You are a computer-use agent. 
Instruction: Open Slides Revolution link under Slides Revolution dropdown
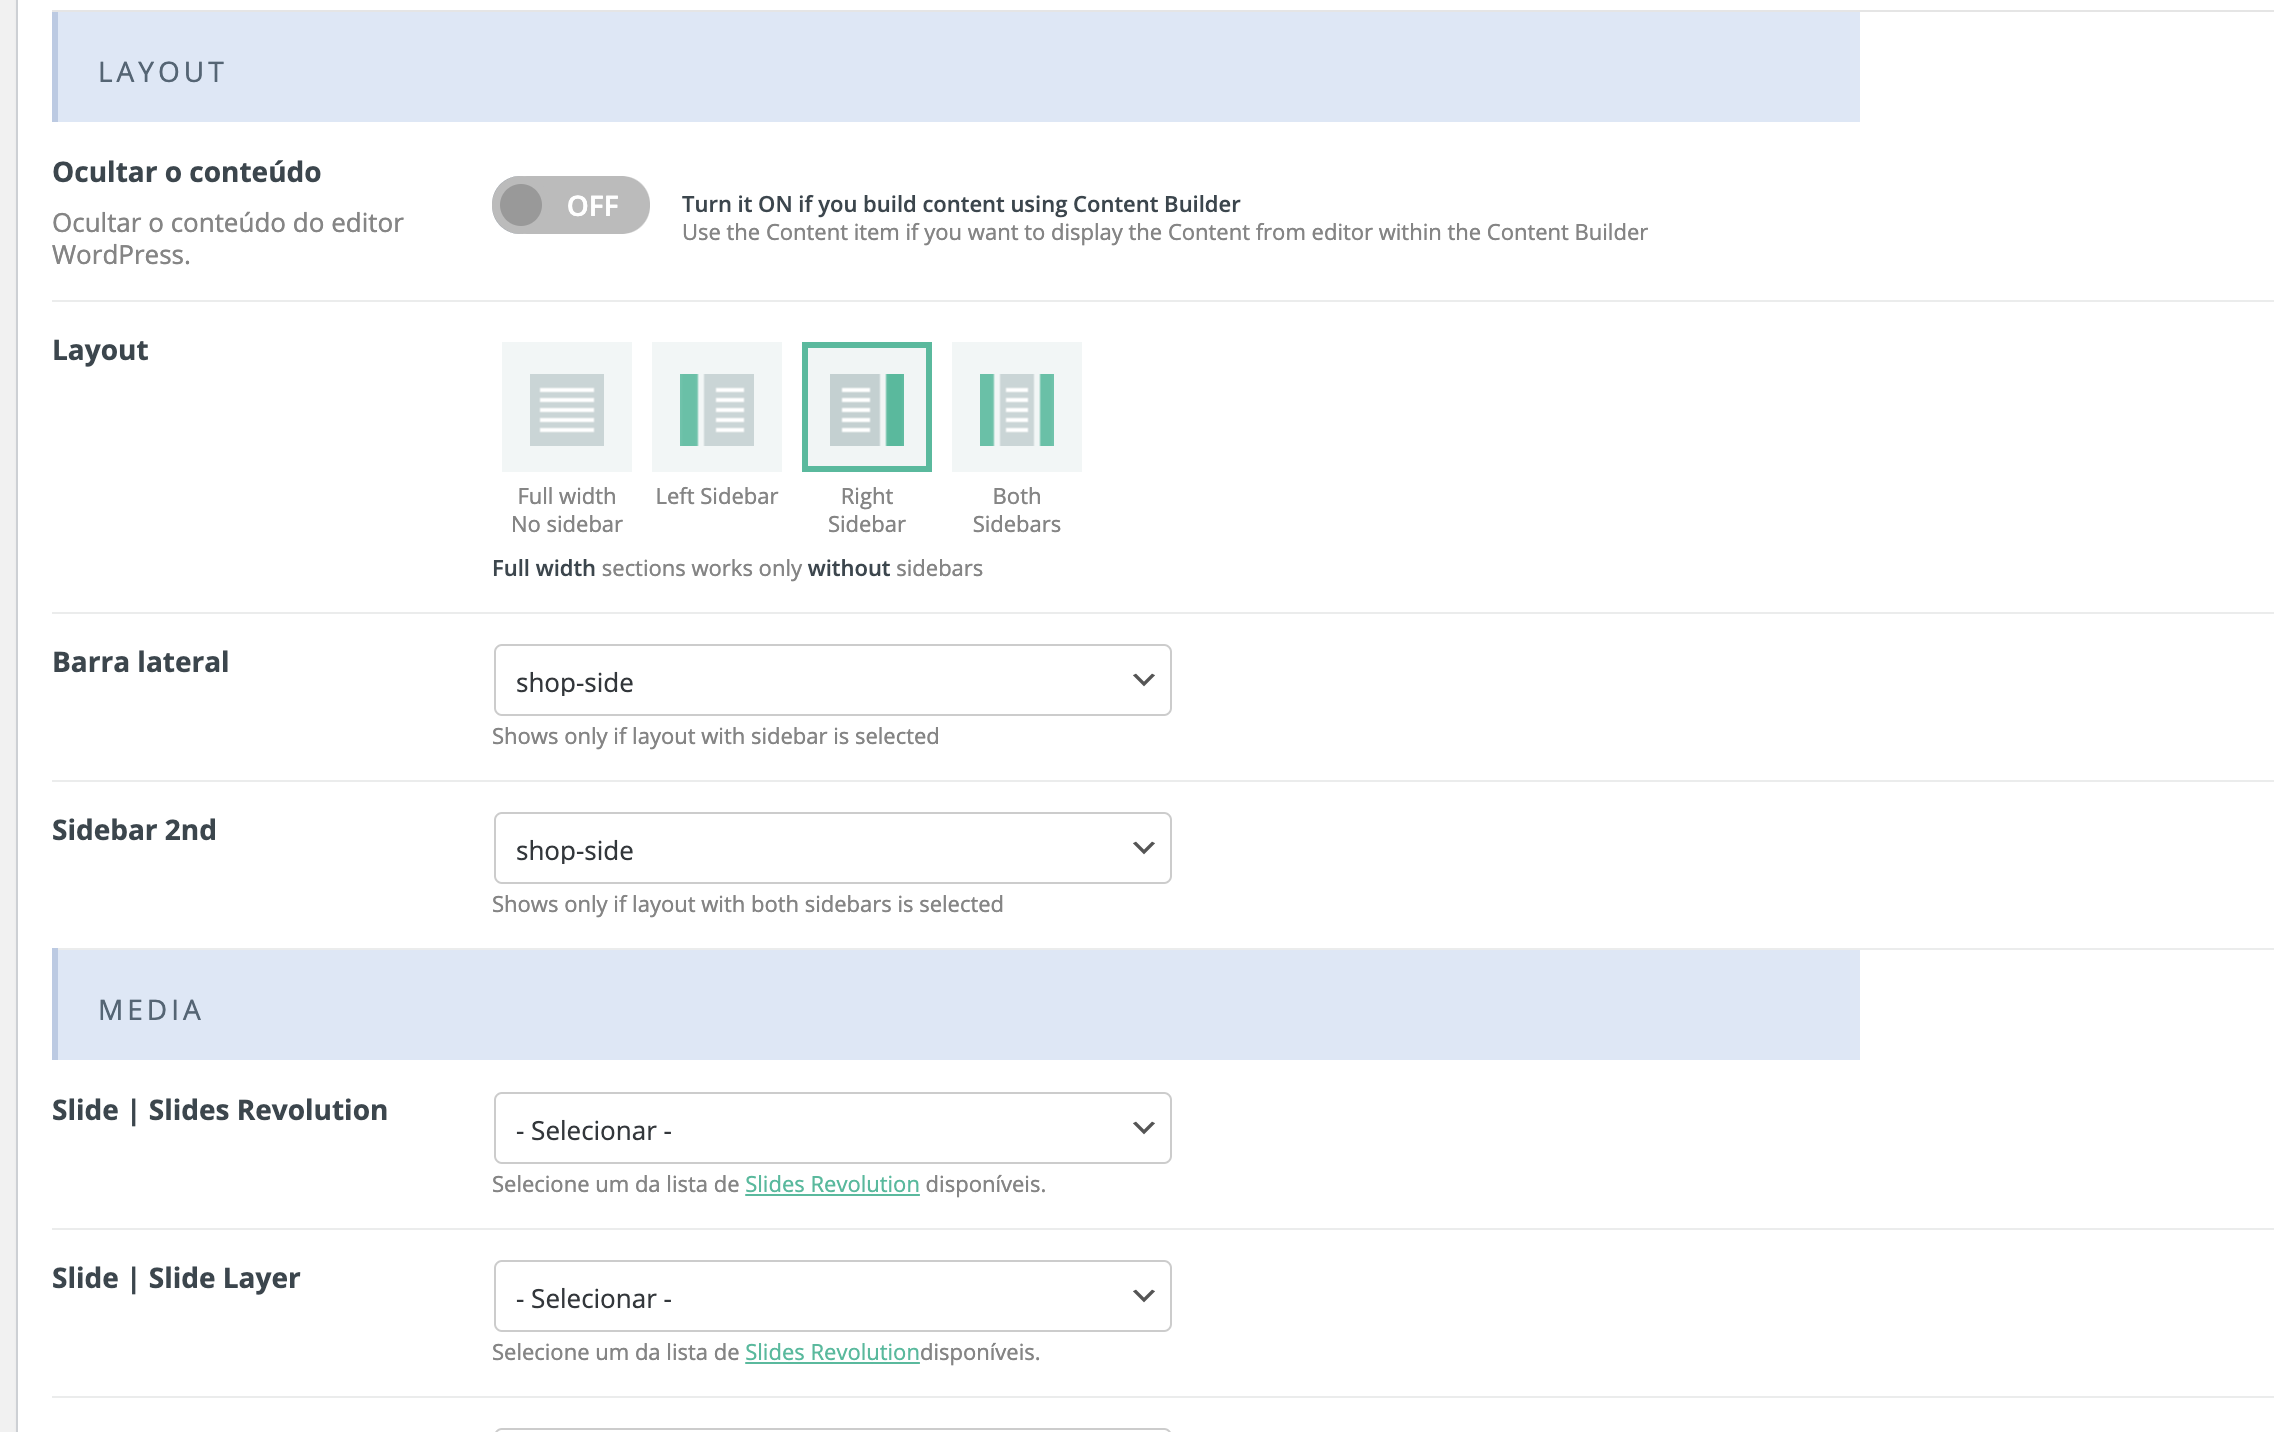[x=832, y=1184]
